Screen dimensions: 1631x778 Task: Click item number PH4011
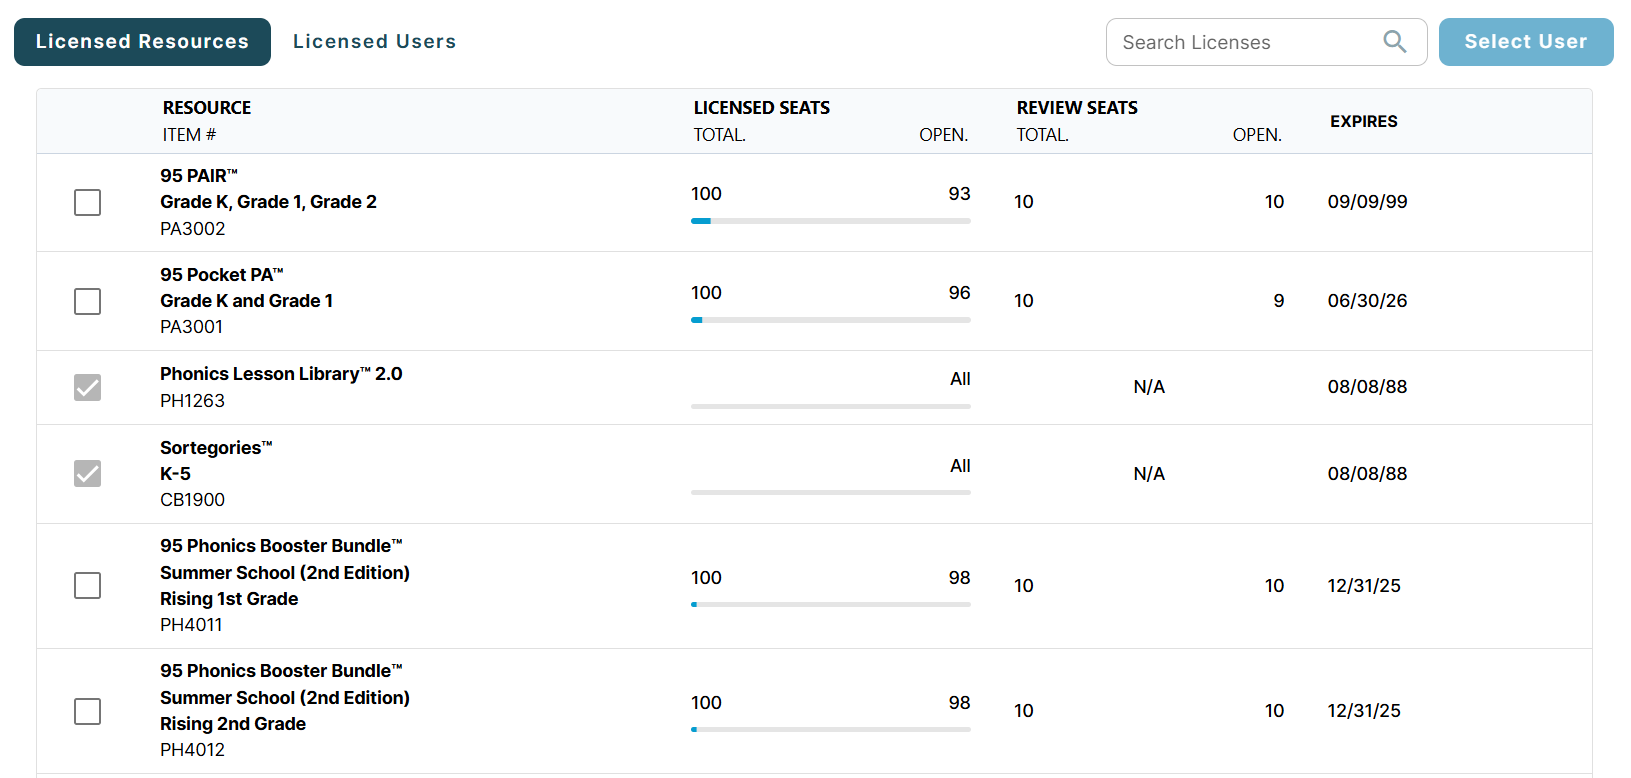[x=192, y=625]
